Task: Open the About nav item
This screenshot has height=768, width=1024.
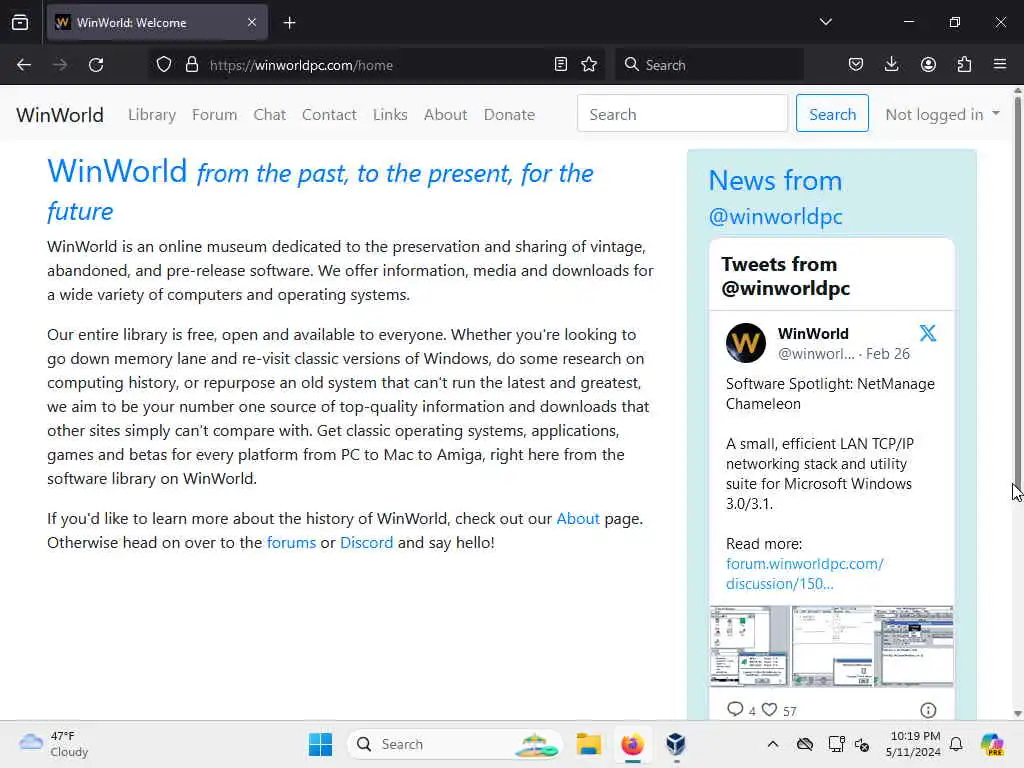Action: pos(445,114)
